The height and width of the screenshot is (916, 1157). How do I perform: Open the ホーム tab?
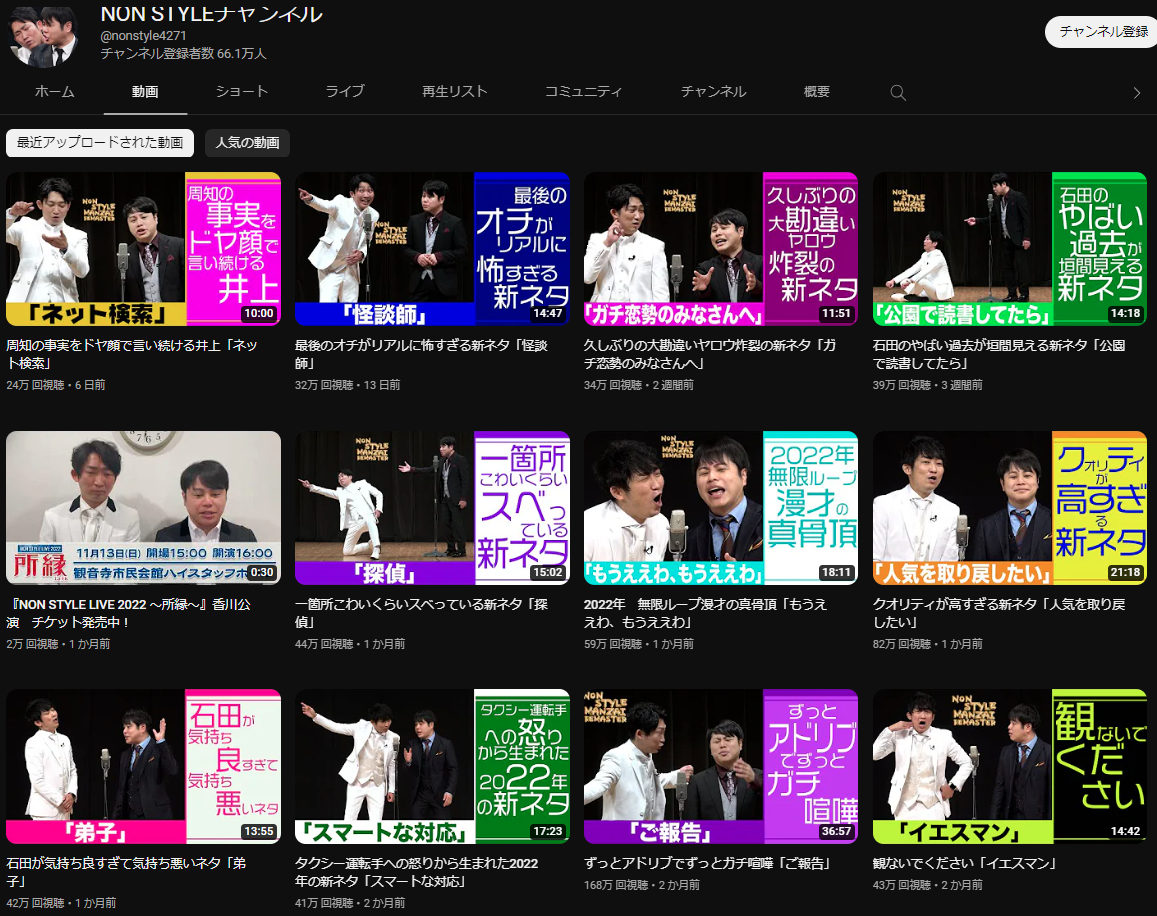click(x=55, y=92)
